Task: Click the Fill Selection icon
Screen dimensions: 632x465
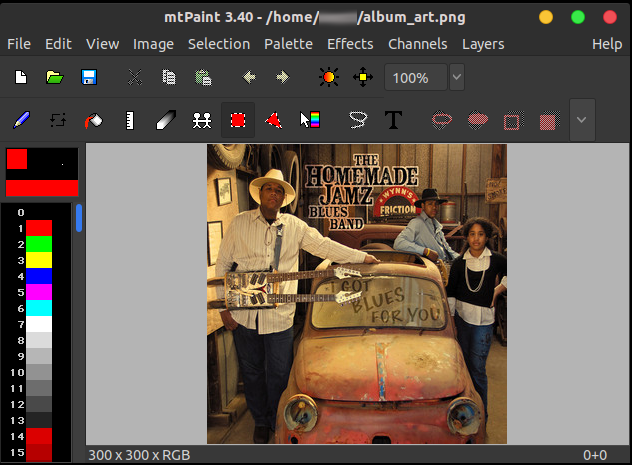Action: [550, 120]
